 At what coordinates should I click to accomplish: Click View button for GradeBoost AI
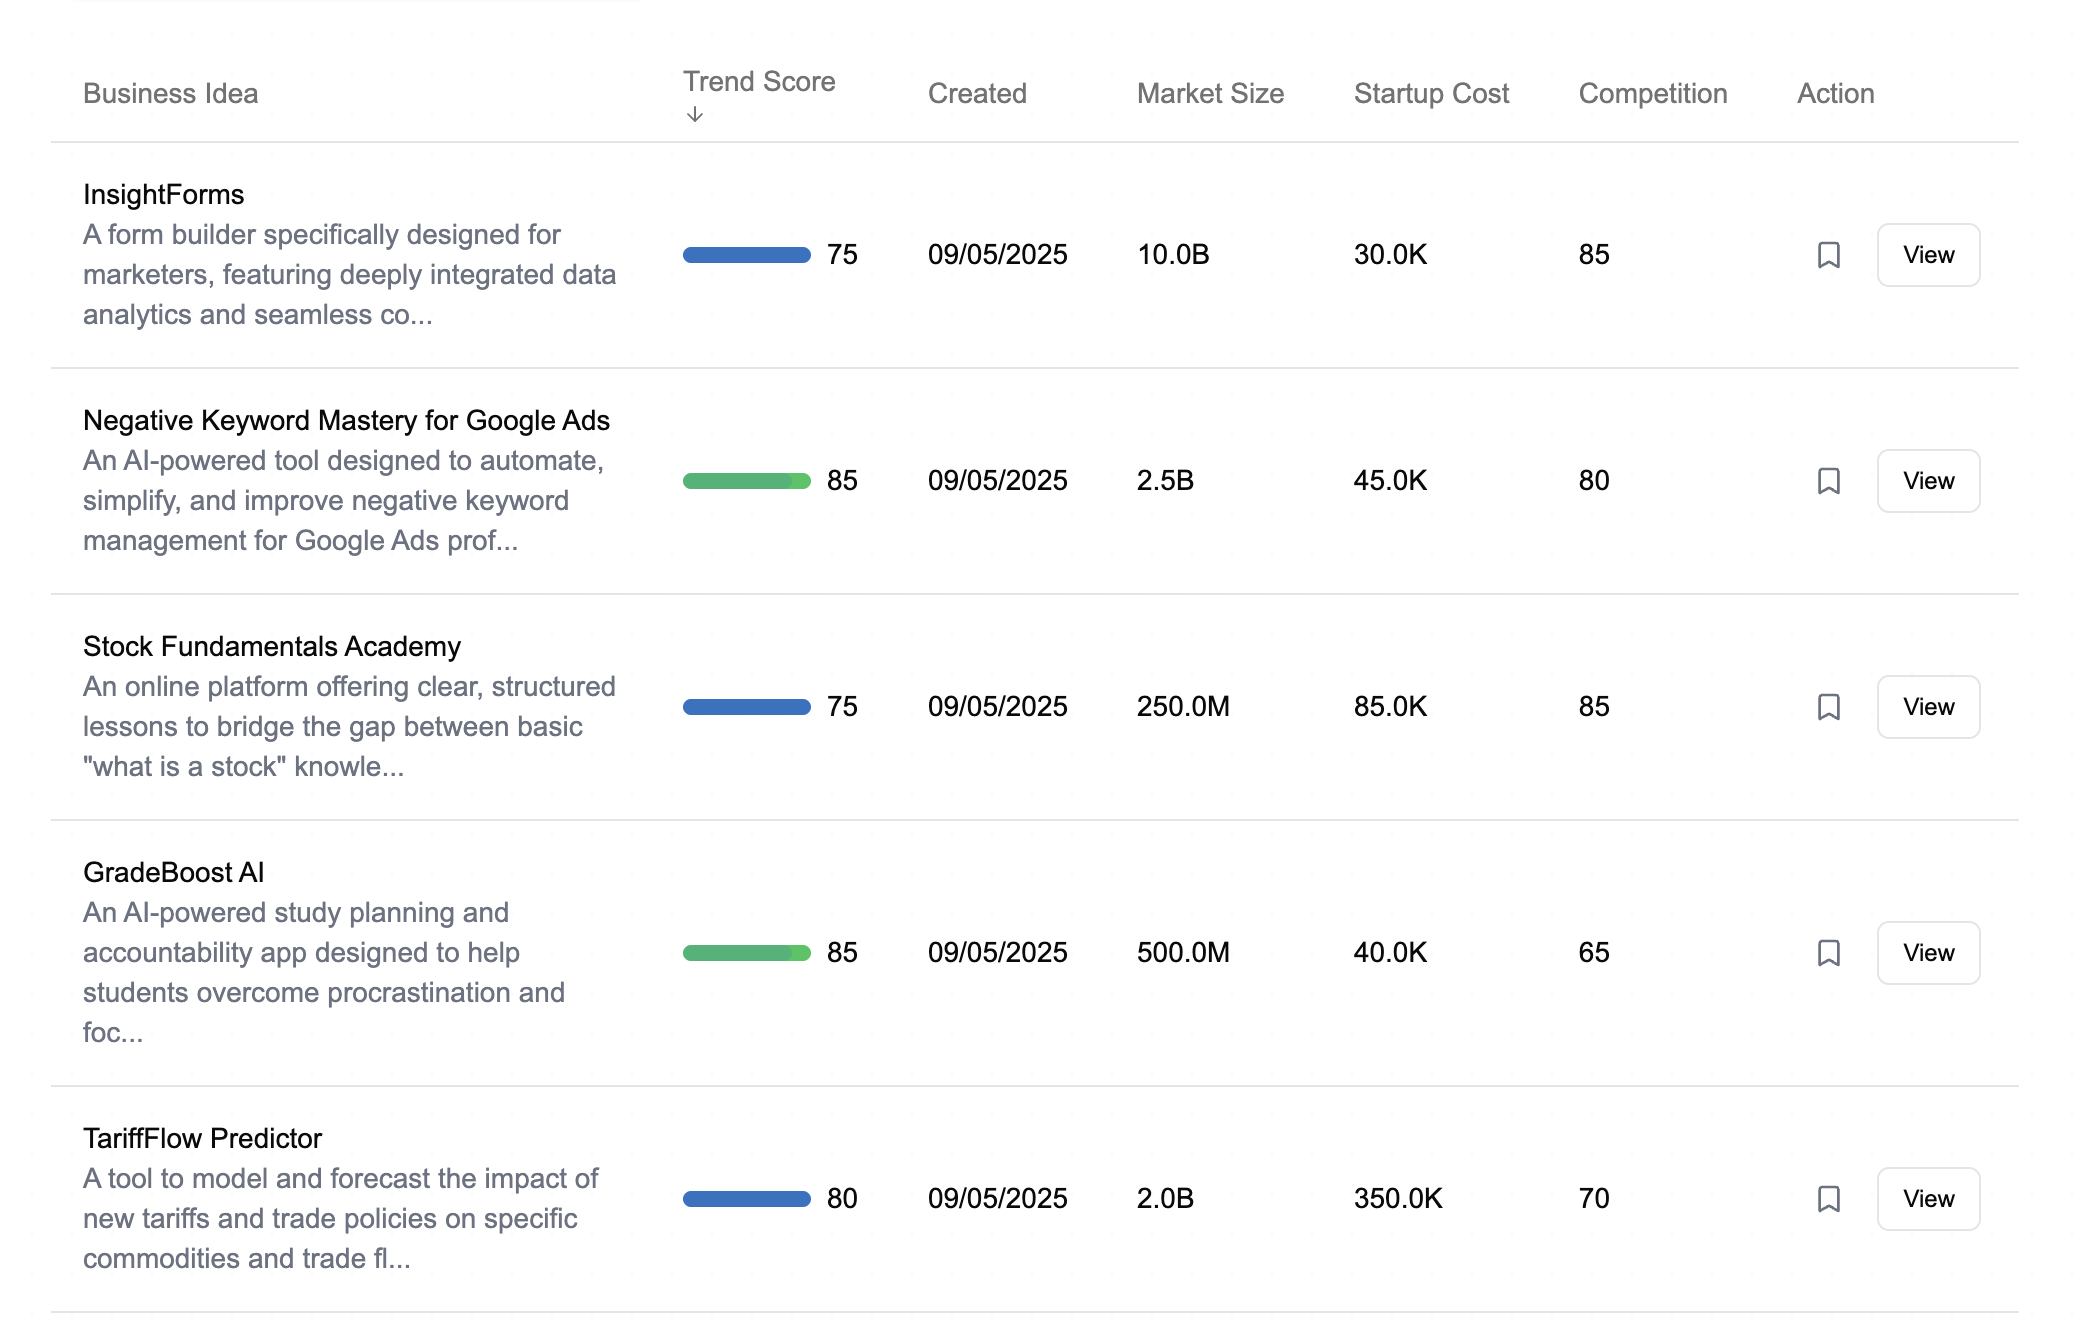click(1928, 953)
